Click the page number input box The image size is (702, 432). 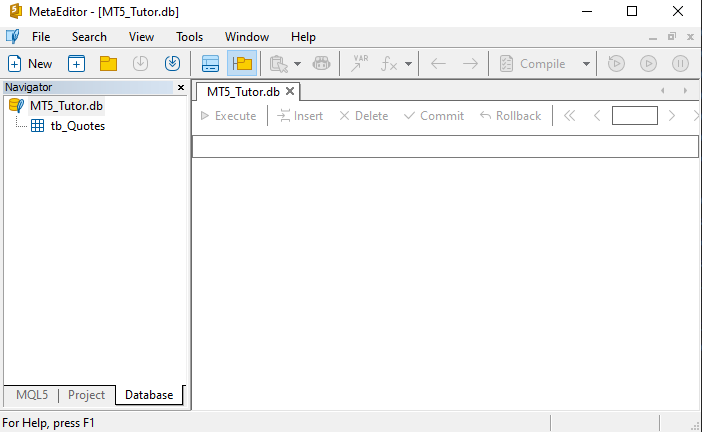(635, 115)
